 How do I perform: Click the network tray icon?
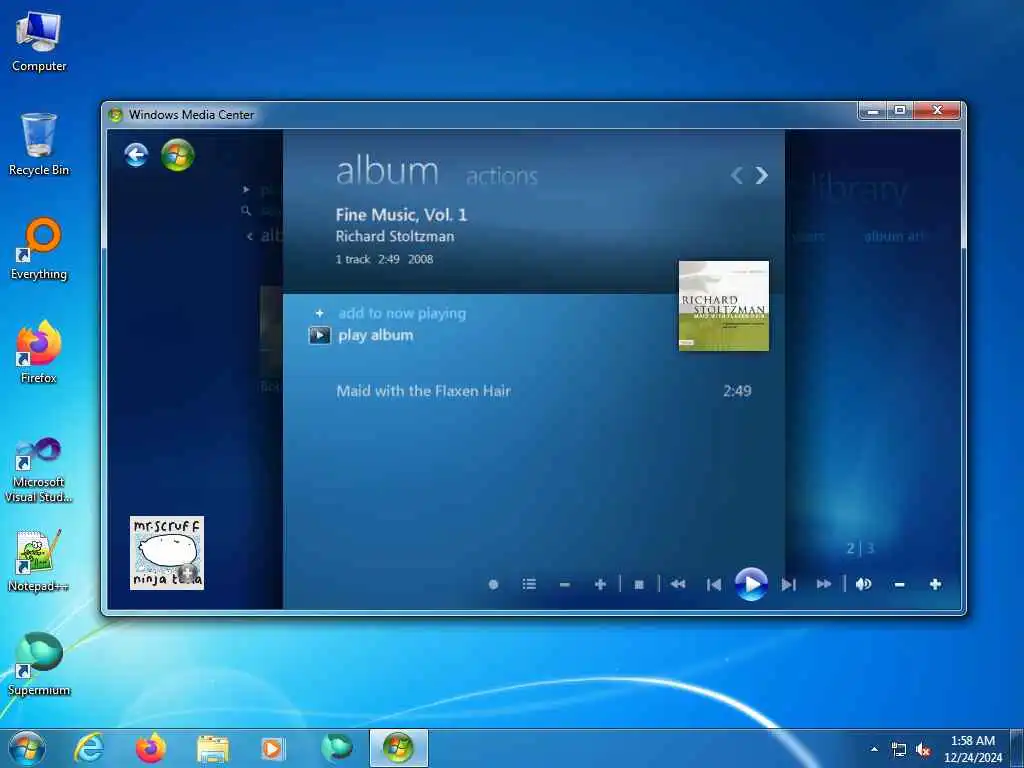(x=899, y=750)
